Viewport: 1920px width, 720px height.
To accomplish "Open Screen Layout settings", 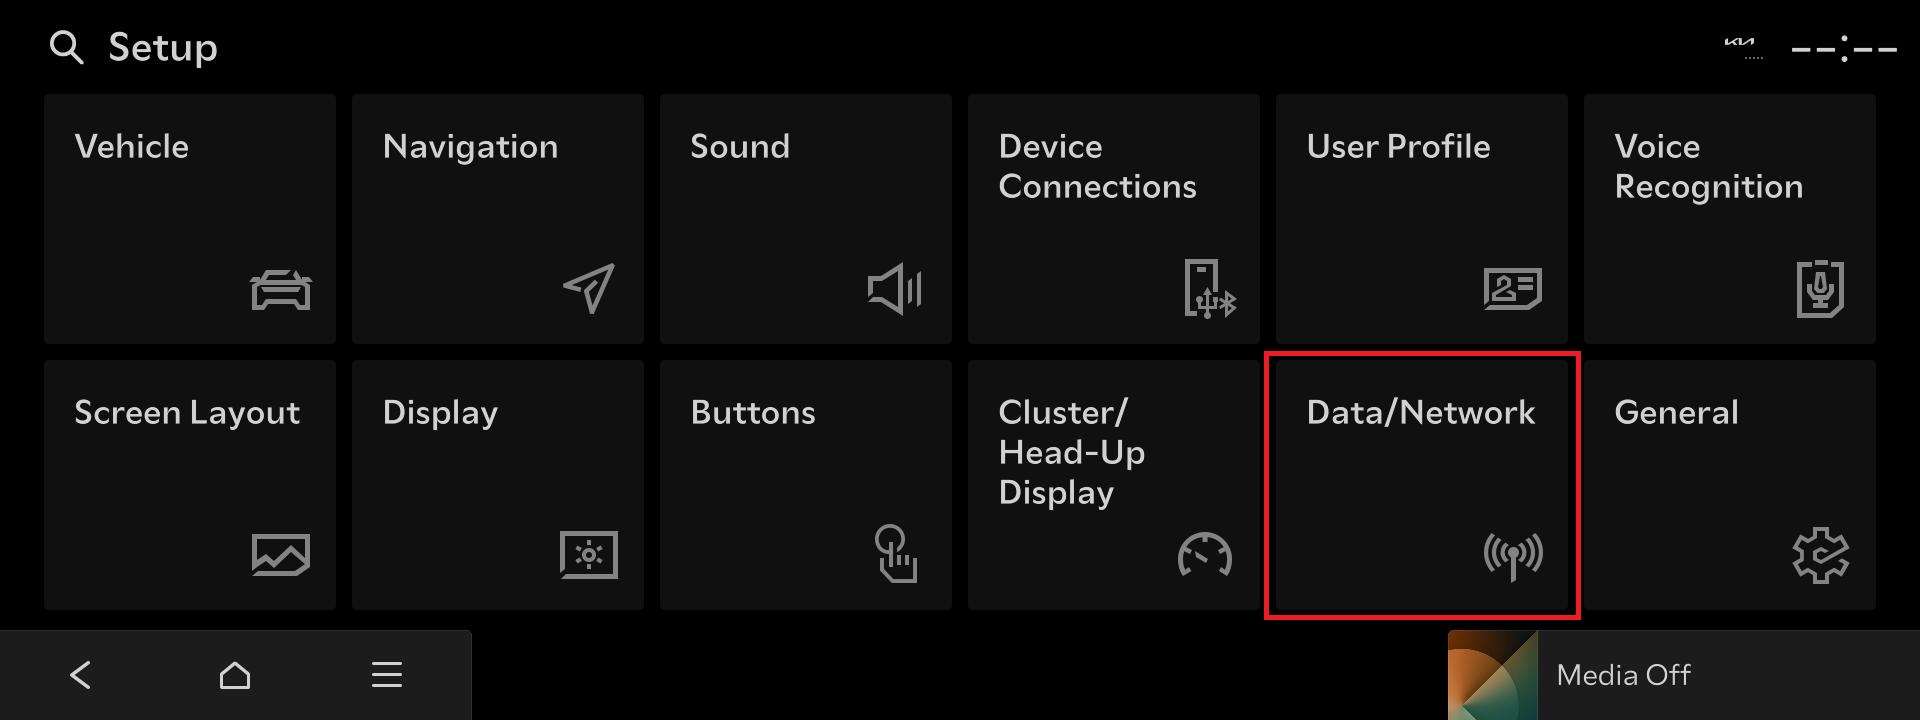I will (x=190, y=485).
